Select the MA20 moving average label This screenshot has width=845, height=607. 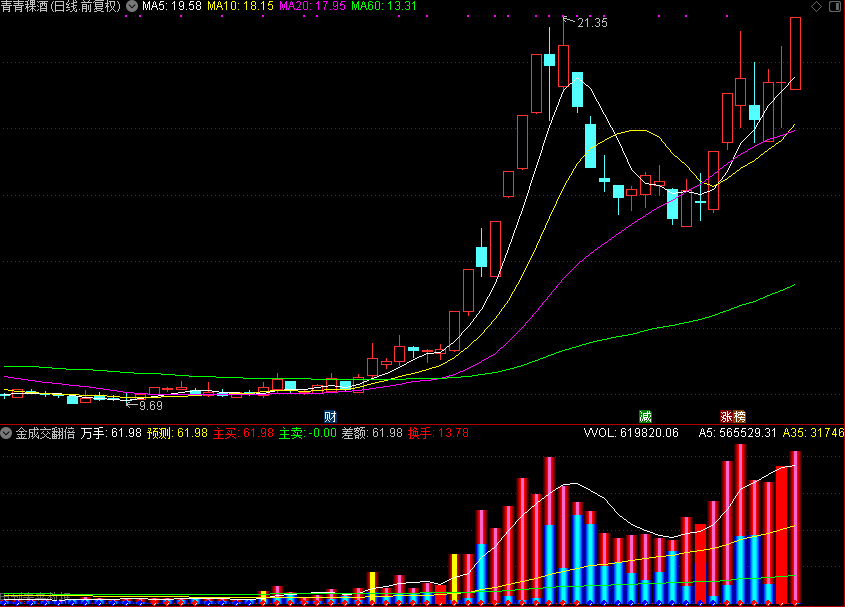click(x=311, y=6)
